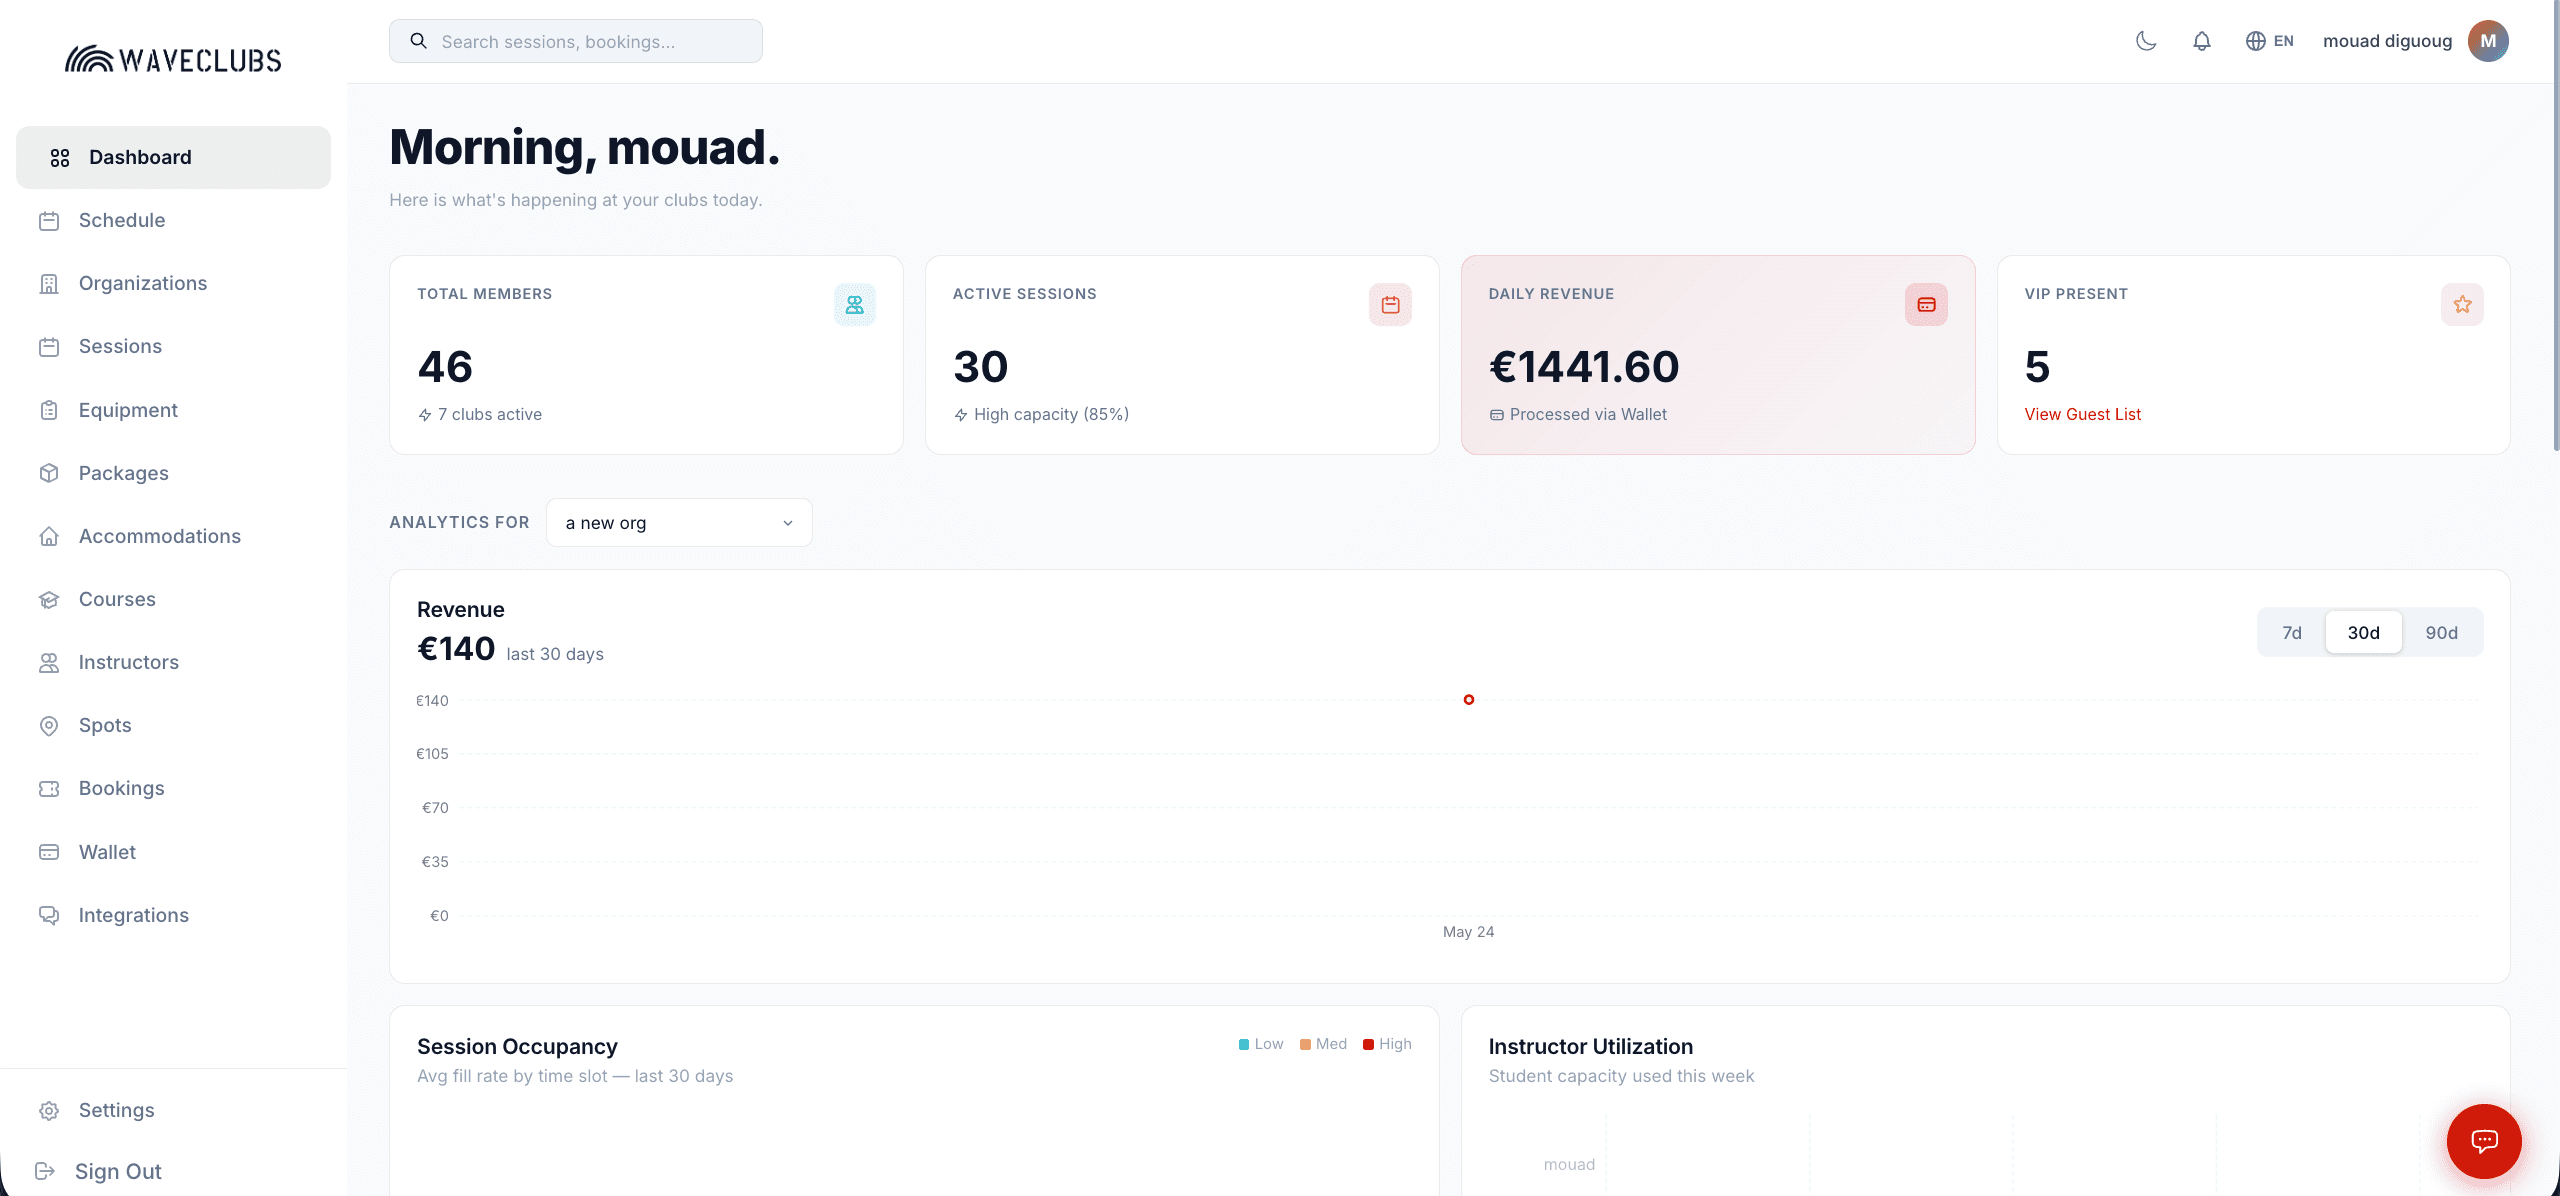
Task: Open Instructors page
Action: [x=173, y=662]
